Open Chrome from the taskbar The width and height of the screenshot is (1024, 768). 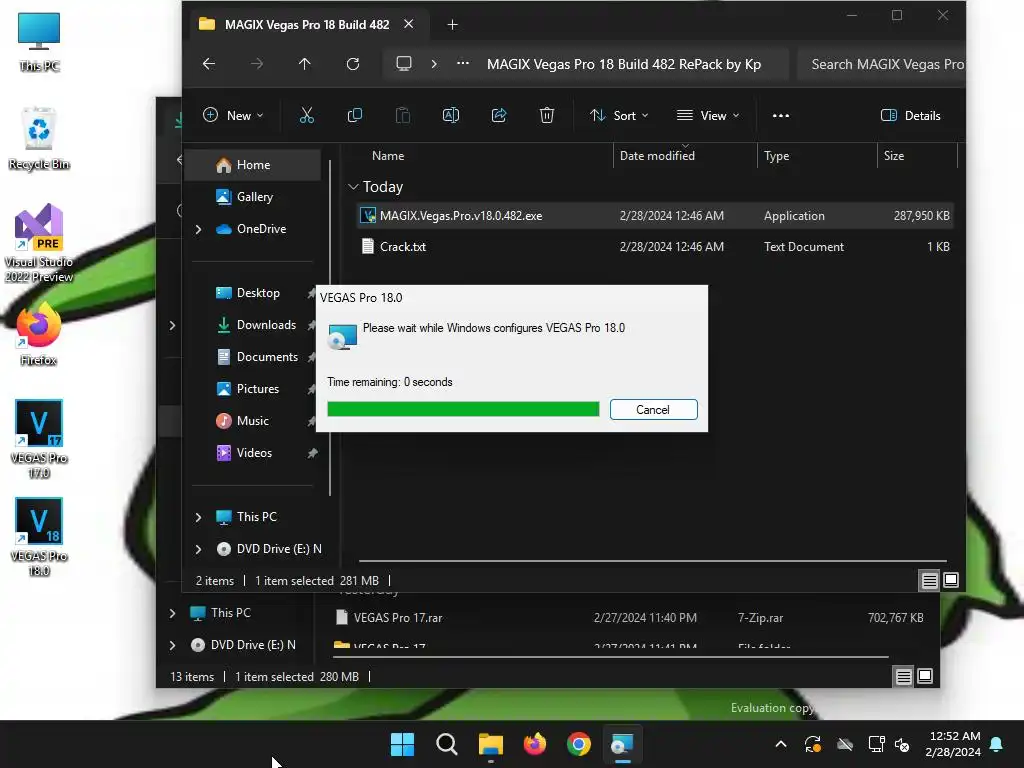pyautogui.click(x=579, y=744)
